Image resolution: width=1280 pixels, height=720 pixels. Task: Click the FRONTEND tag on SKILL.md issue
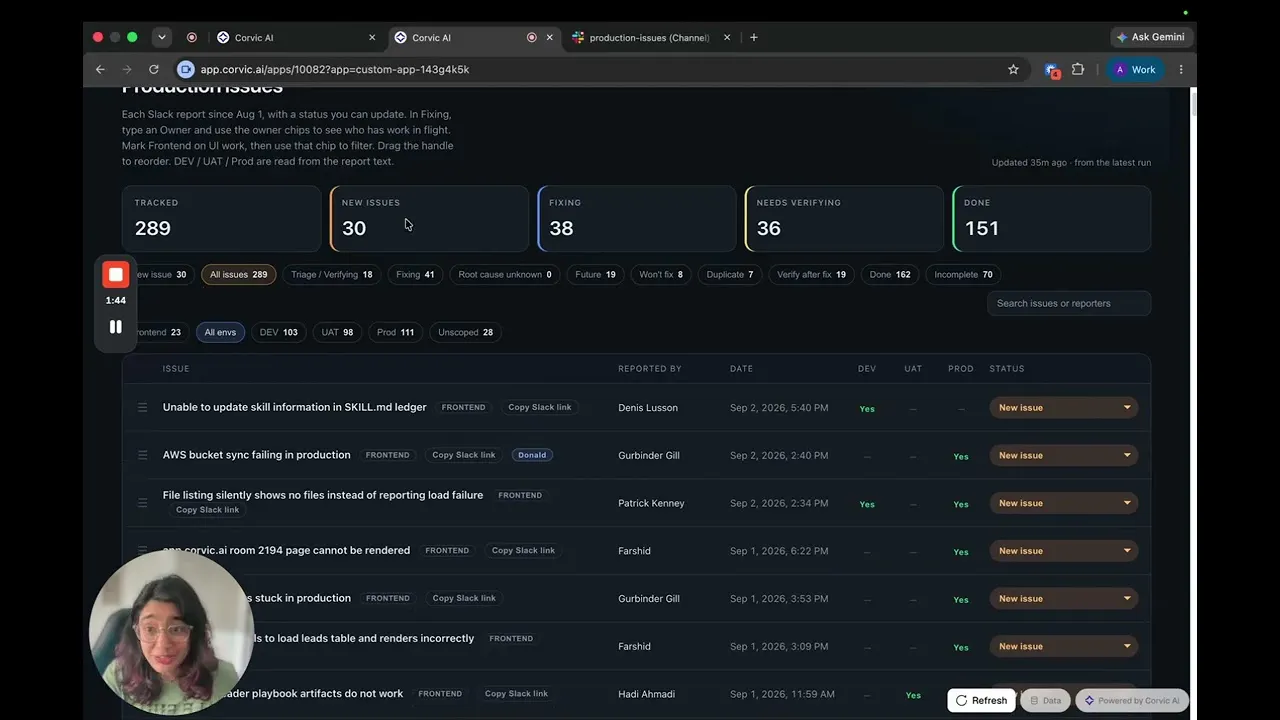tap(463, 407)
